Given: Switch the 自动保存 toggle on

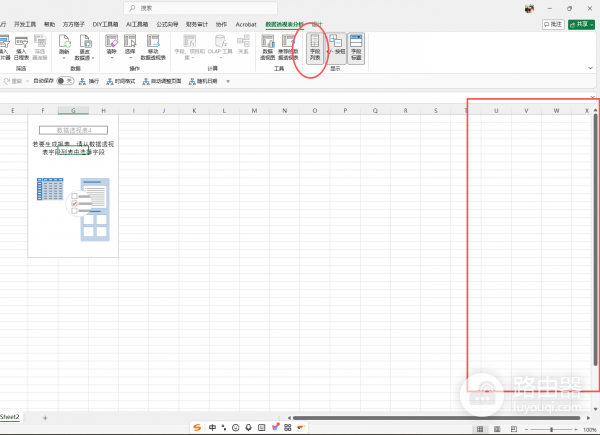Looking at the screenshot, I should coord(62,81).
